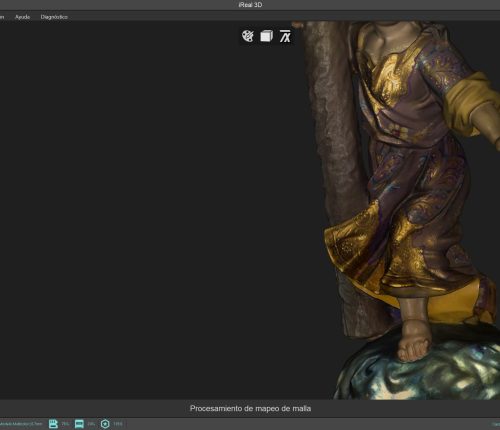Image resolution: width=500 pixels, height=430 pixels.
Task: Click the scan mode label in status bar
Action: (21, 424)
